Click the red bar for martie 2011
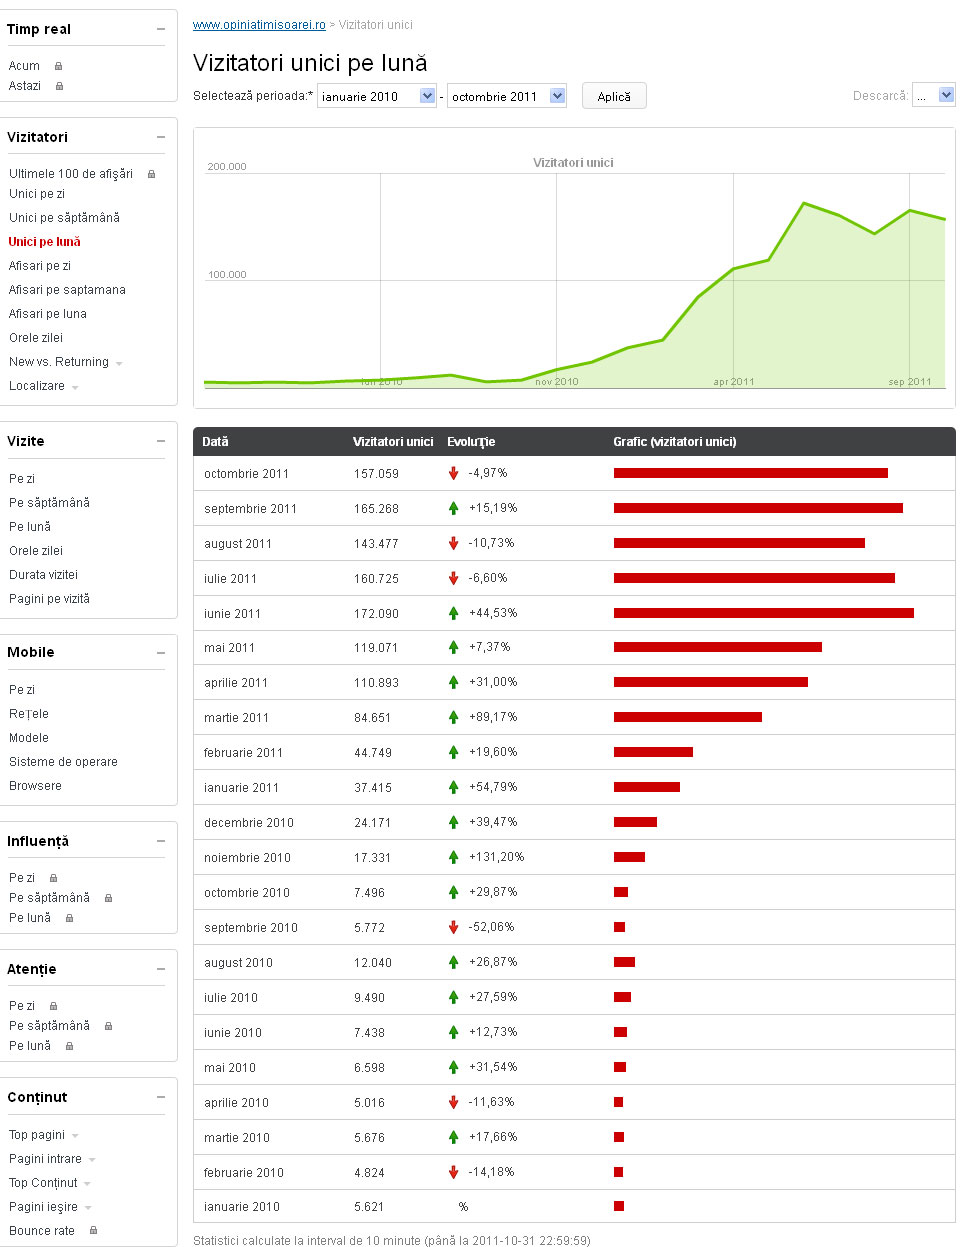Screen dimensions: 976x1247 [x=688, y=717]
